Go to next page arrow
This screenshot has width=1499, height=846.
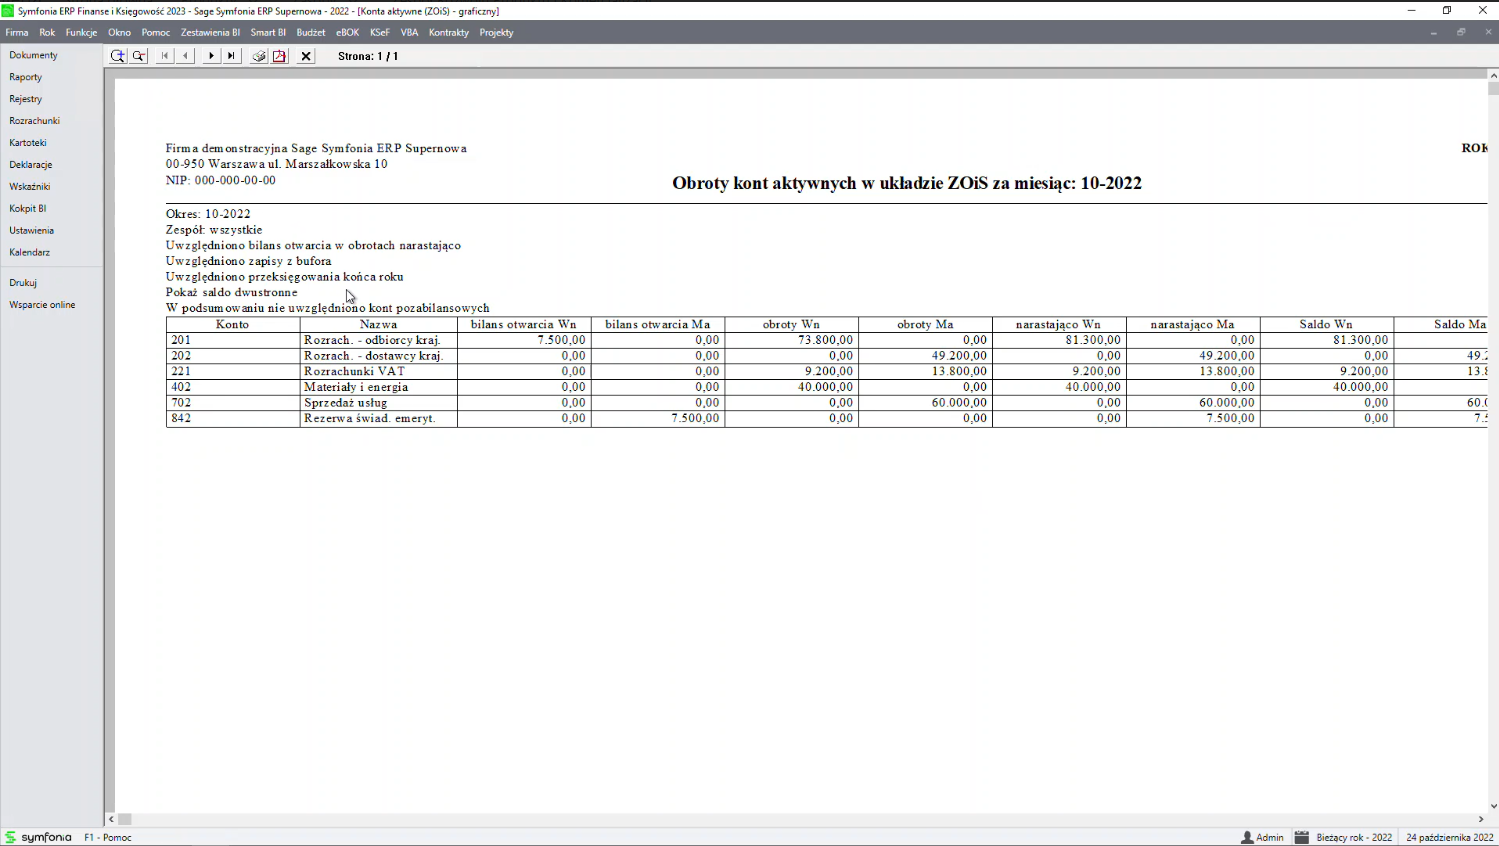(x=211, y=56)
